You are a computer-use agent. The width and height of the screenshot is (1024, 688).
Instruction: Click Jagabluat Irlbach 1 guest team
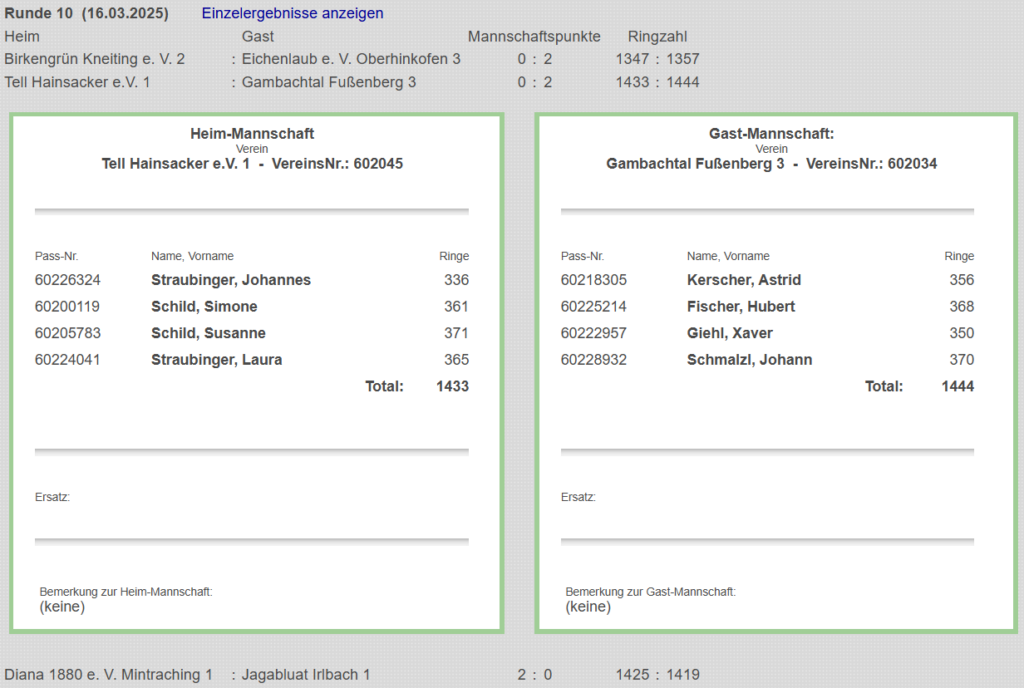[306, 675]
